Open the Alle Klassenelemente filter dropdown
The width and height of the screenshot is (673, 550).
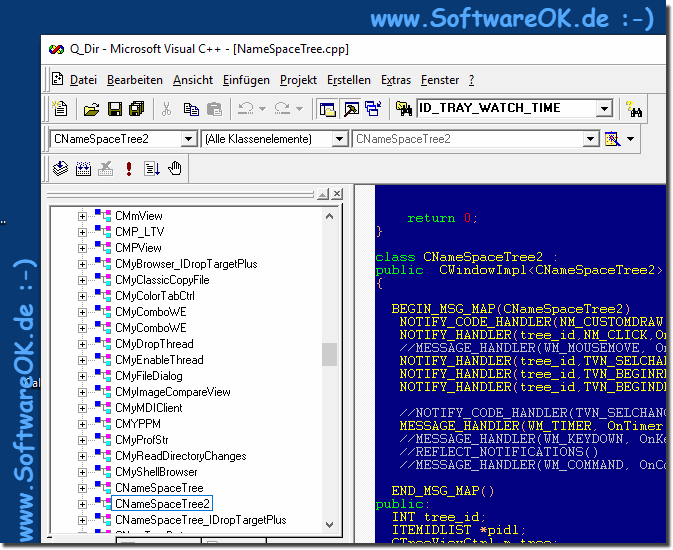339,139
